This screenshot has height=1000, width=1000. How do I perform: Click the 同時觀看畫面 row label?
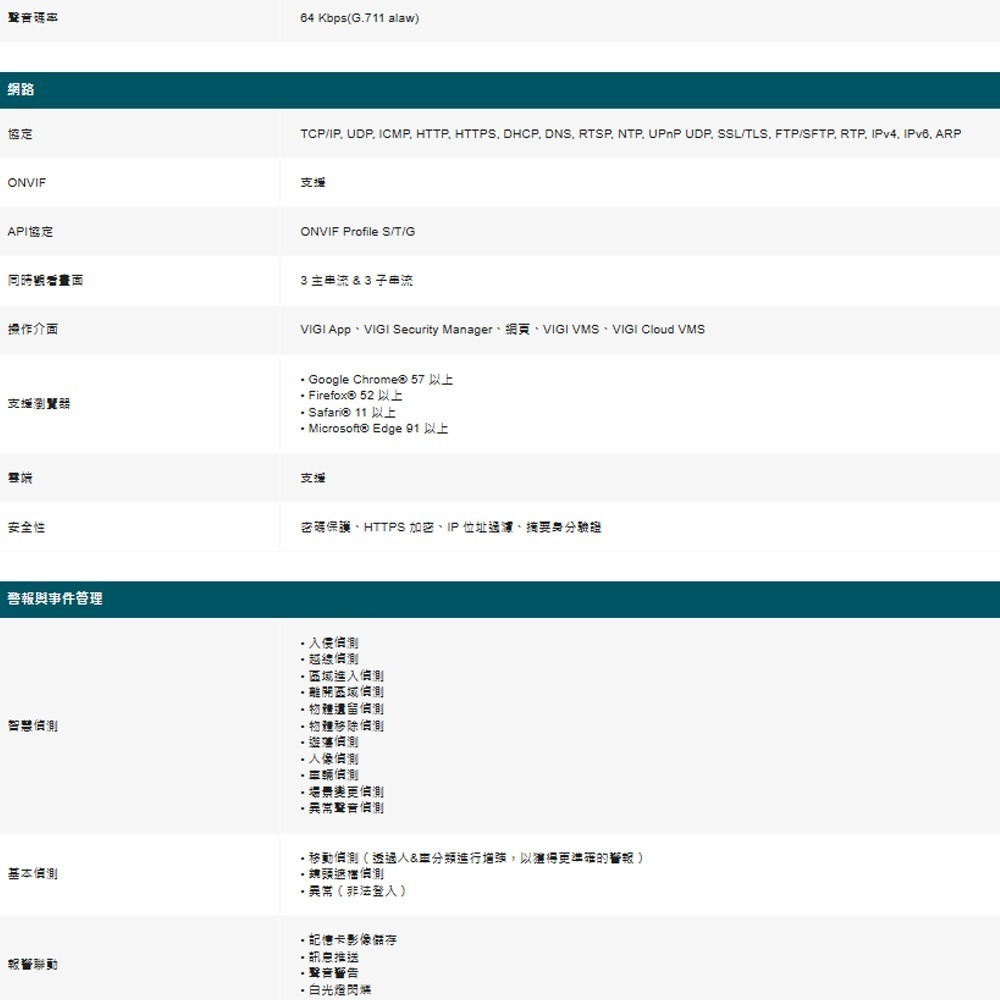coord(46,280)
